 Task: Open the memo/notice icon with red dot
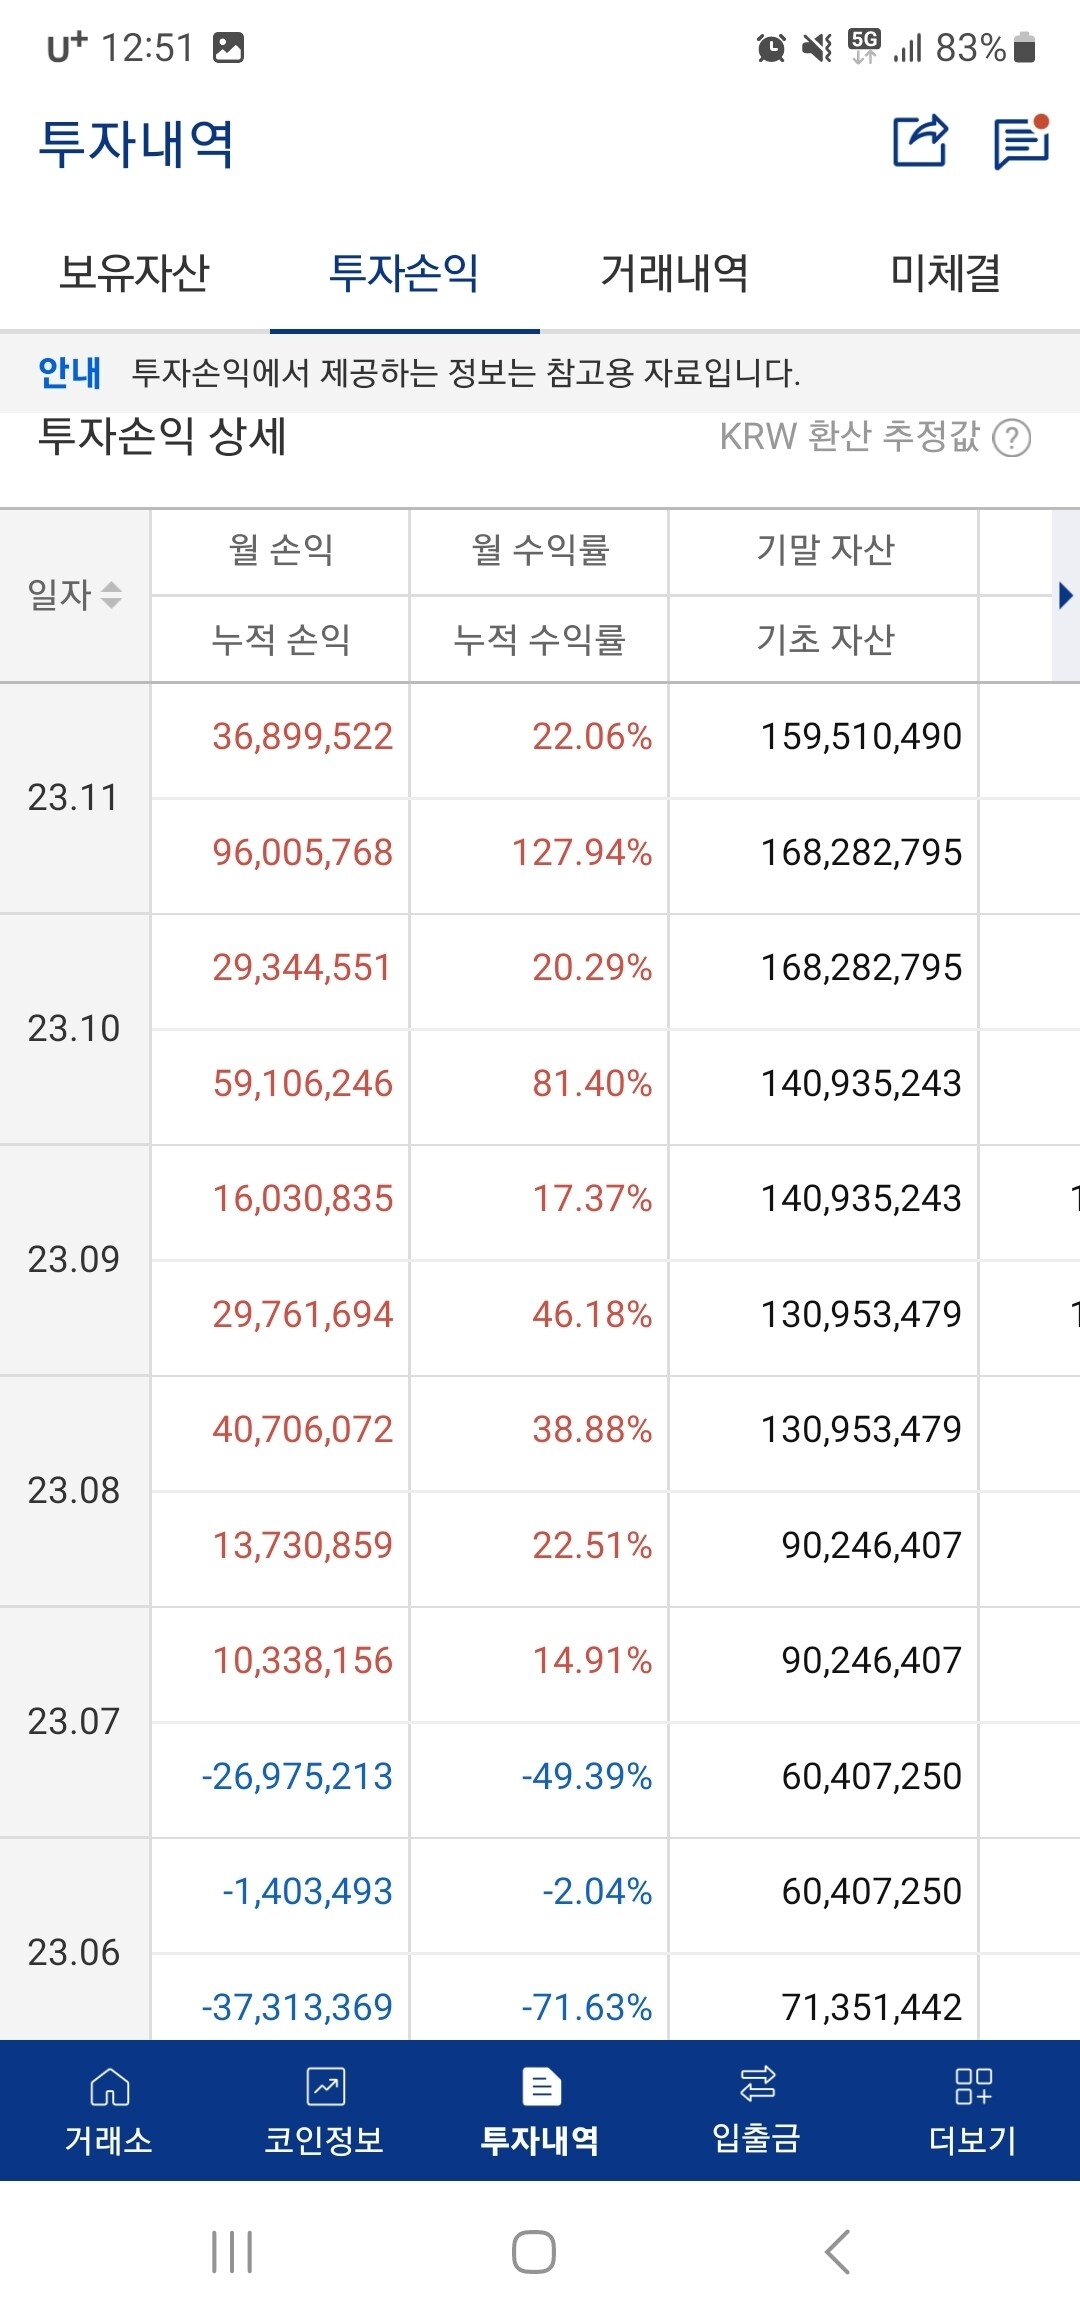tap(1018, 142)
